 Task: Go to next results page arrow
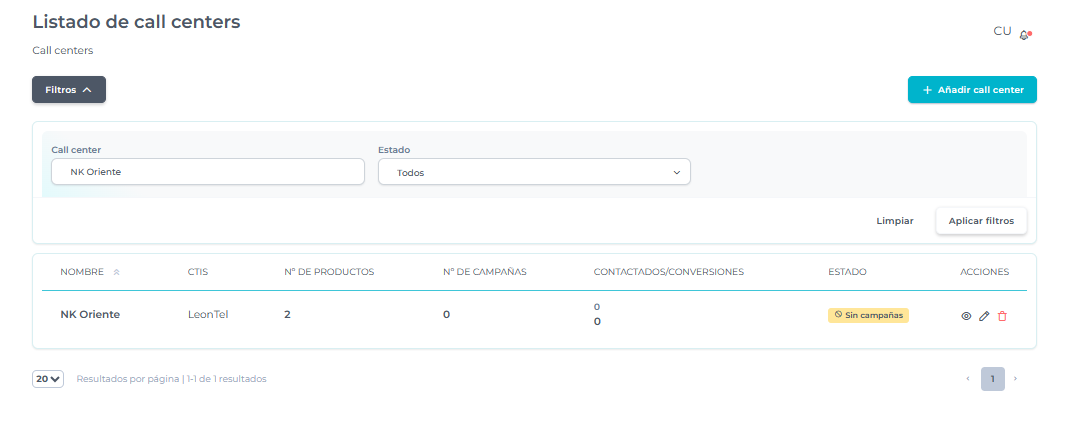click(1015, 379)
